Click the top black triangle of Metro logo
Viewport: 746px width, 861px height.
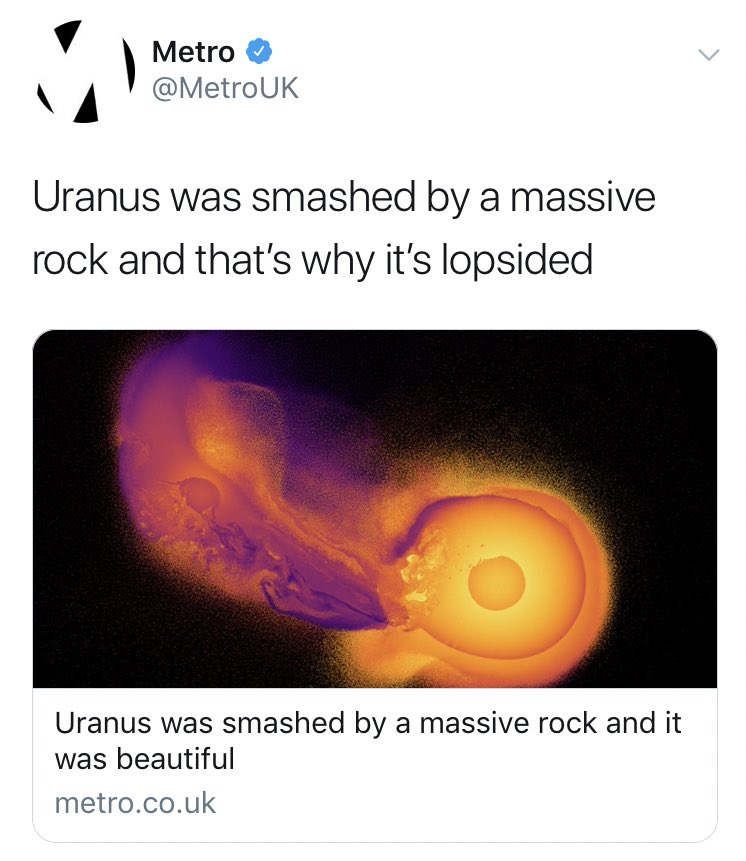(x=68, y=35)
